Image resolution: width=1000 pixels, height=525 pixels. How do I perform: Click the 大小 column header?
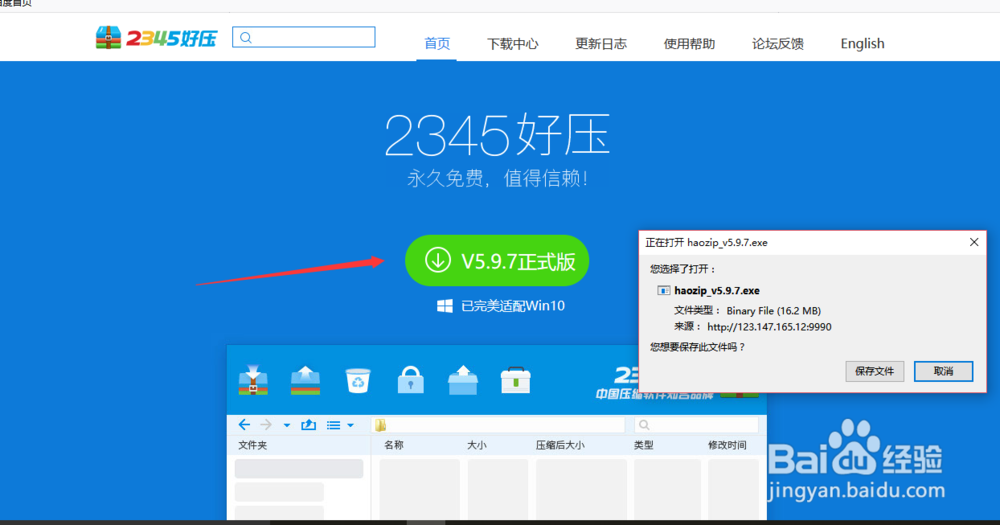coord(476,445)
